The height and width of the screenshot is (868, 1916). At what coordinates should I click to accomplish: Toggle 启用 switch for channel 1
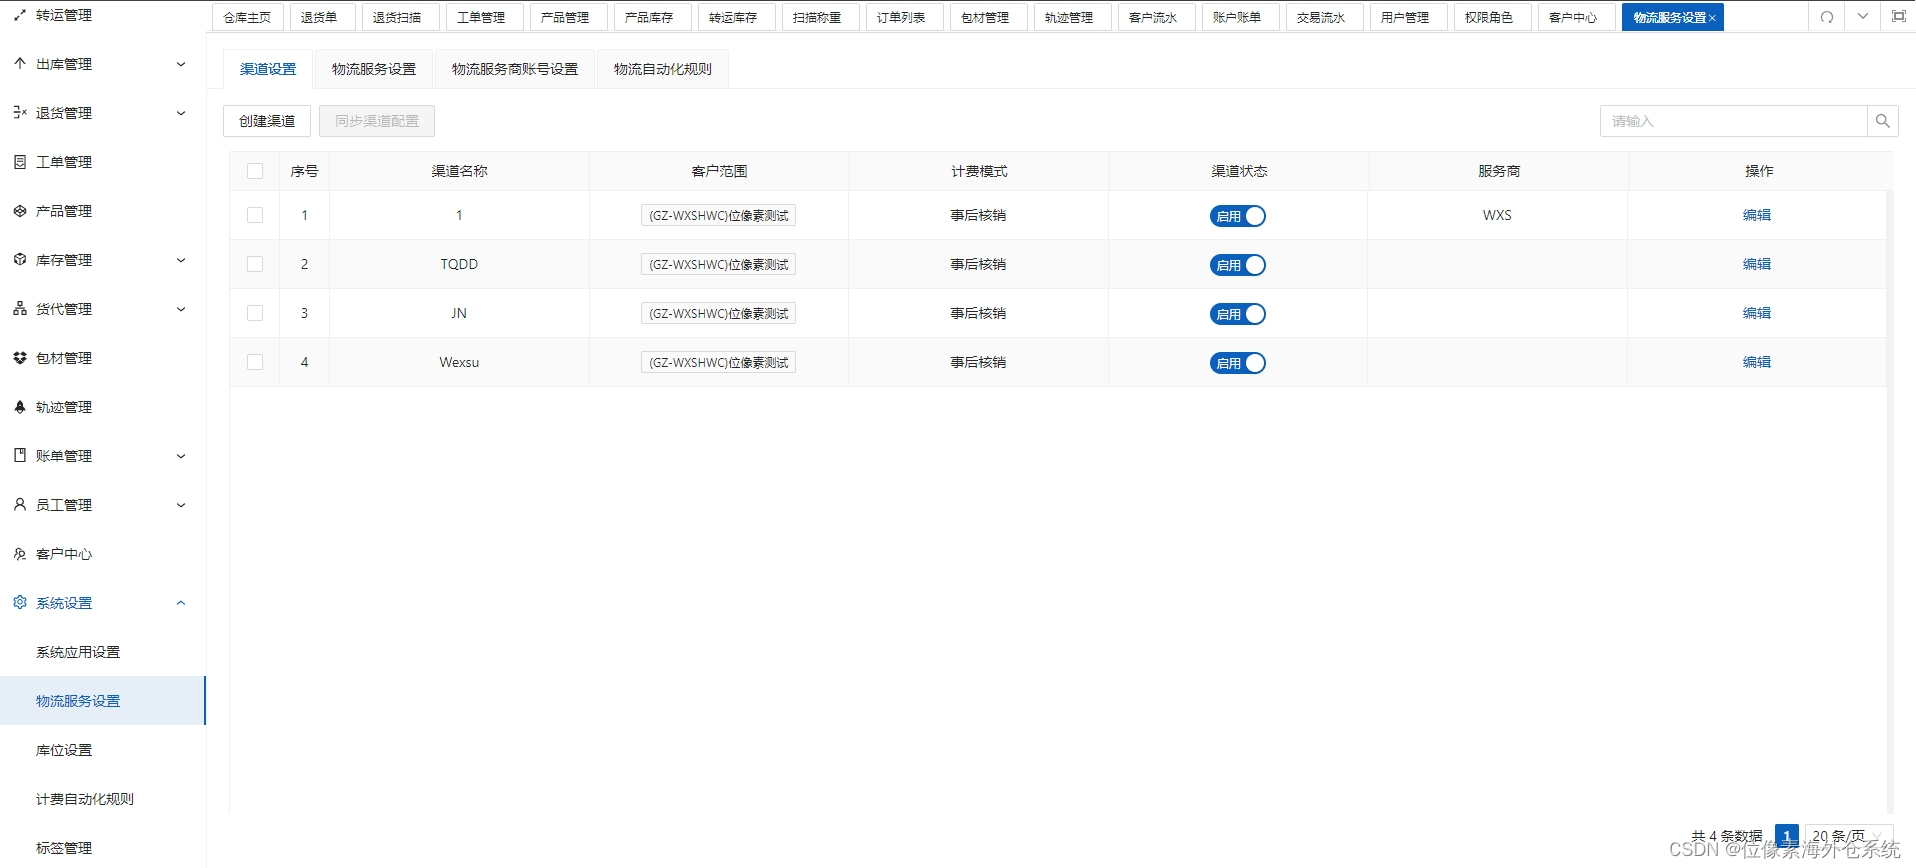1238,216
